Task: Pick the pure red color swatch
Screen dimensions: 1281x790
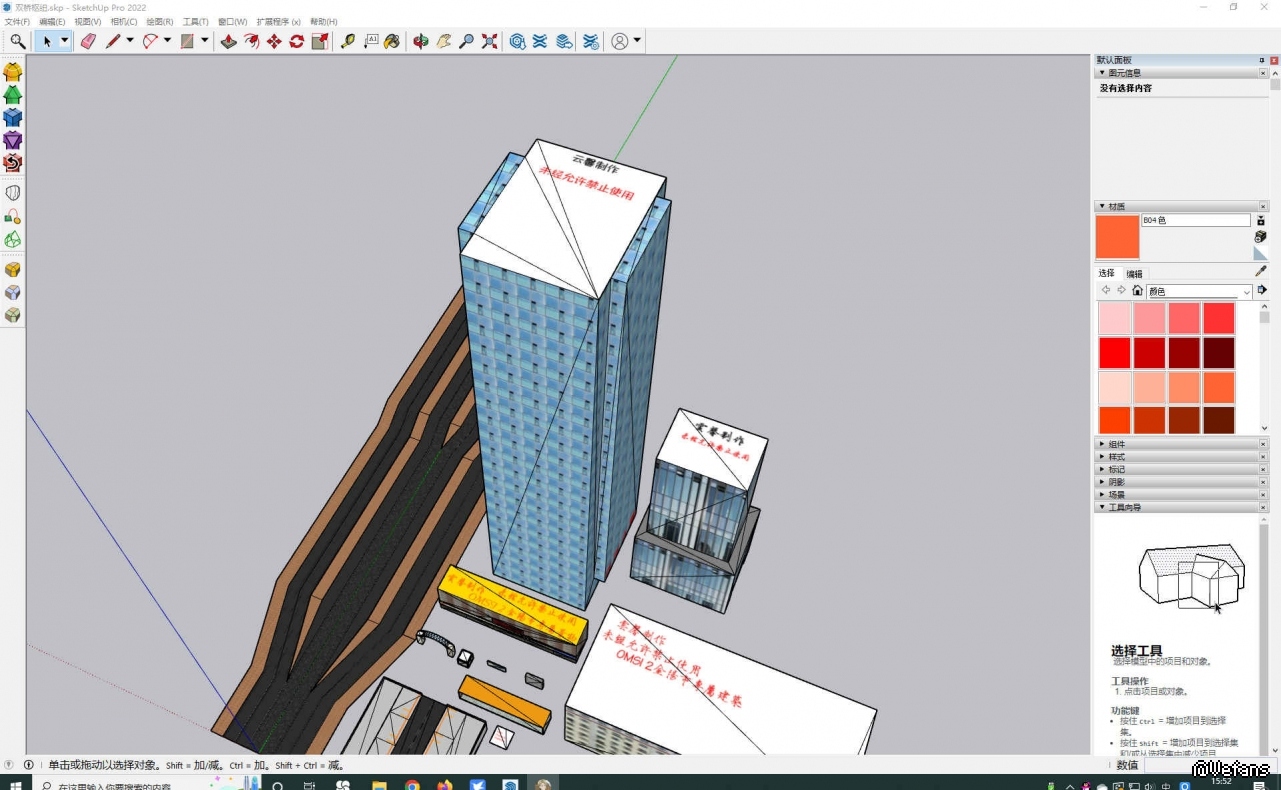Action: point(1114,353)
